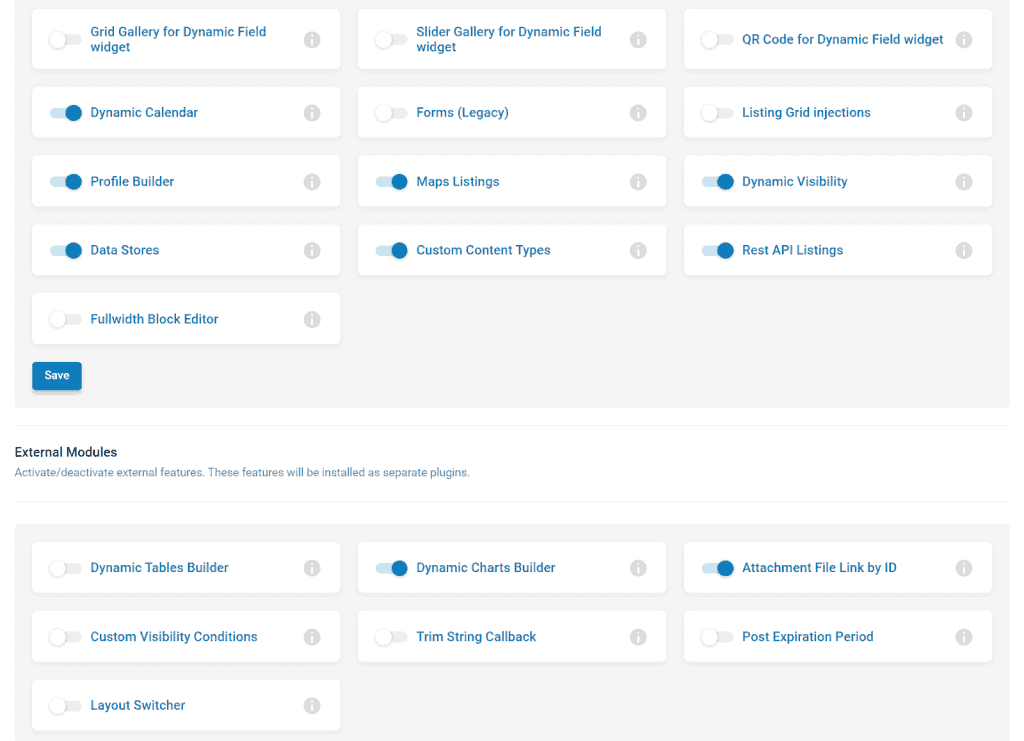Image resolution: width=1024 pixels, height=741 pixels.
Task: Turn off Maps Listings module
Action: click(x=392, y=182)
